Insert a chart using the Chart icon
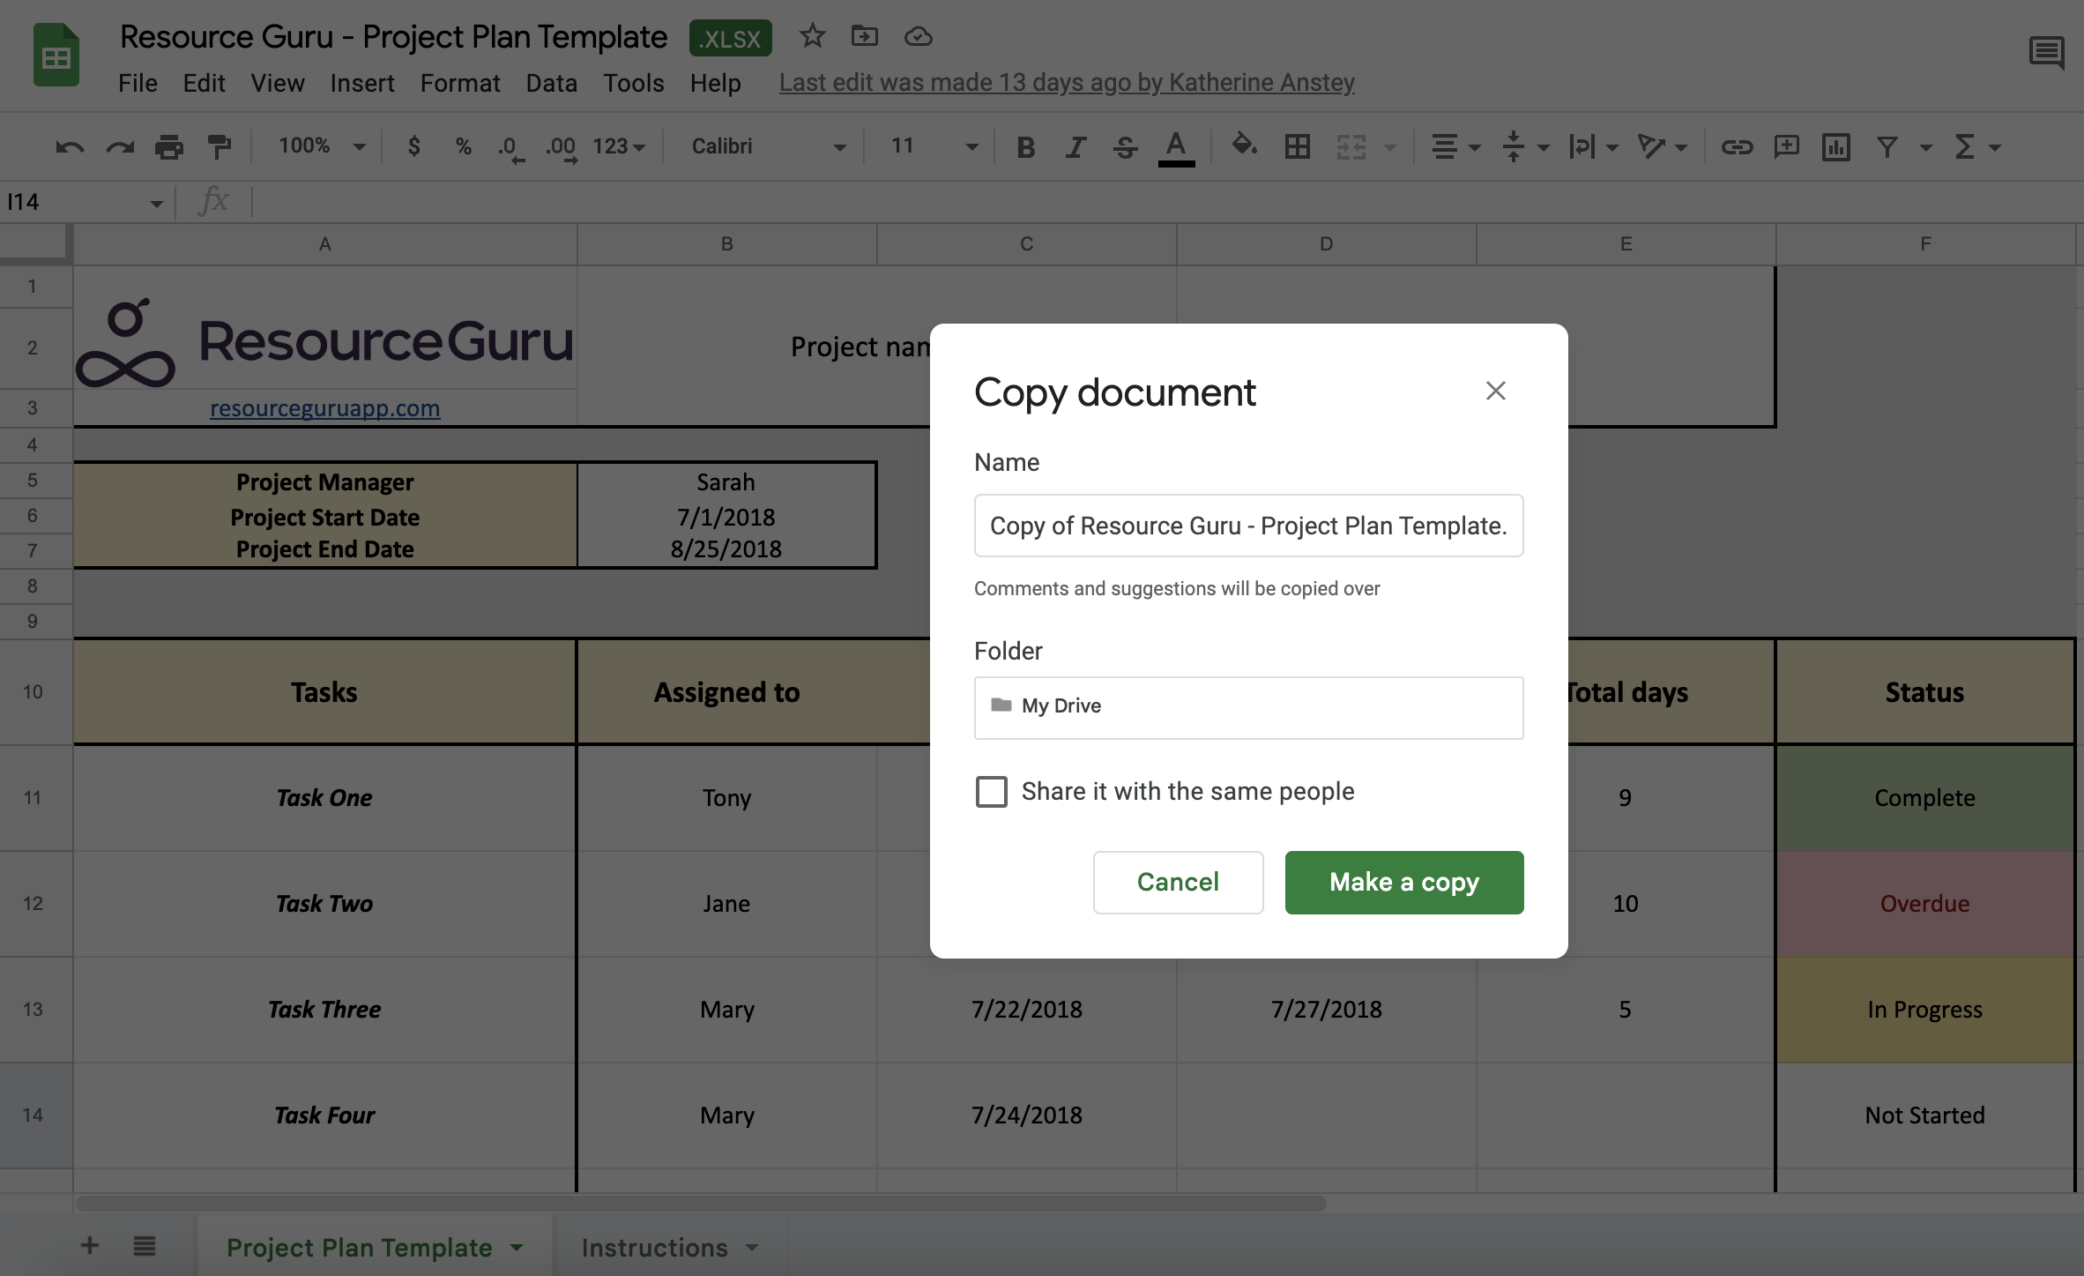 click(x=1836, y=146)
